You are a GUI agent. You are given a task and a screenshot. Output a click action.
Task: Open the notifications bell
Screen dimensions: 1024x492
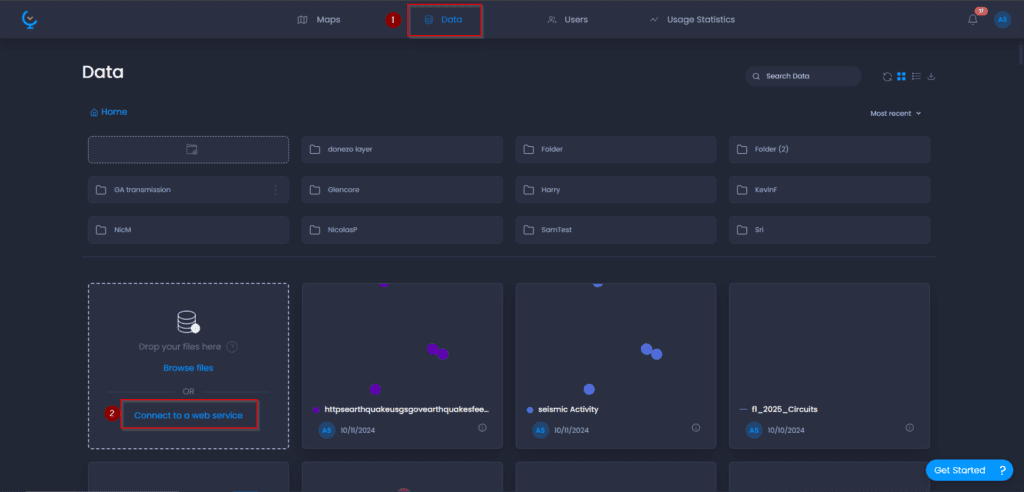972,20
